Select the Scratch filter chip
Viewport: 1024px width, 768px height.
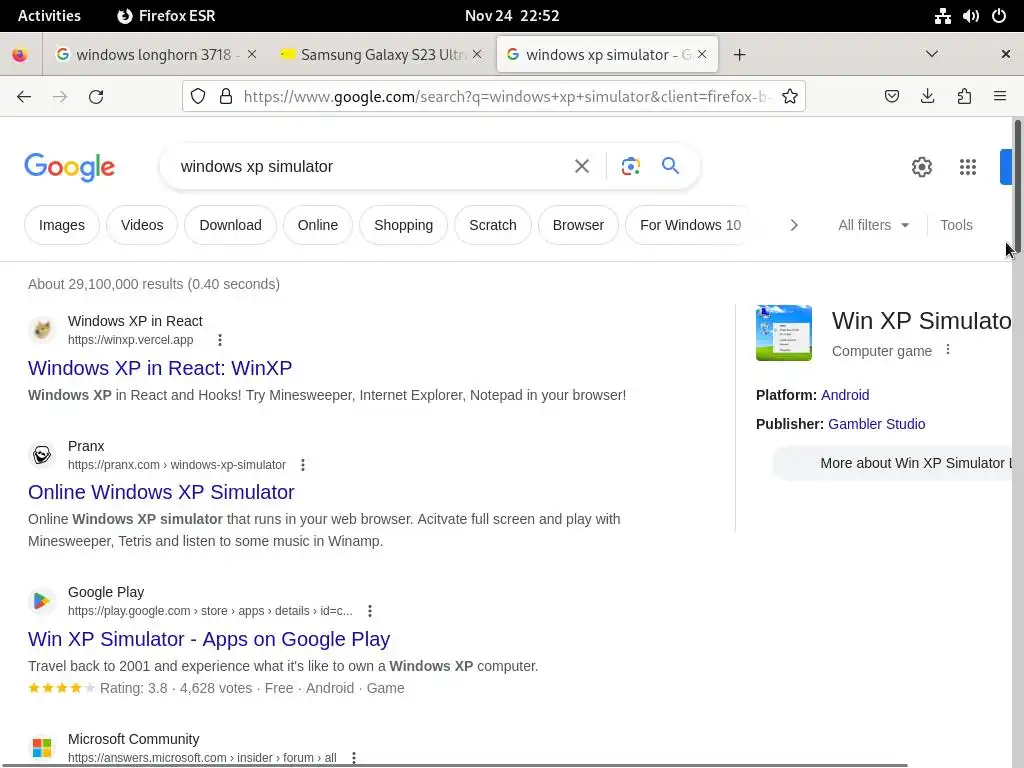(x=492, y=225)
